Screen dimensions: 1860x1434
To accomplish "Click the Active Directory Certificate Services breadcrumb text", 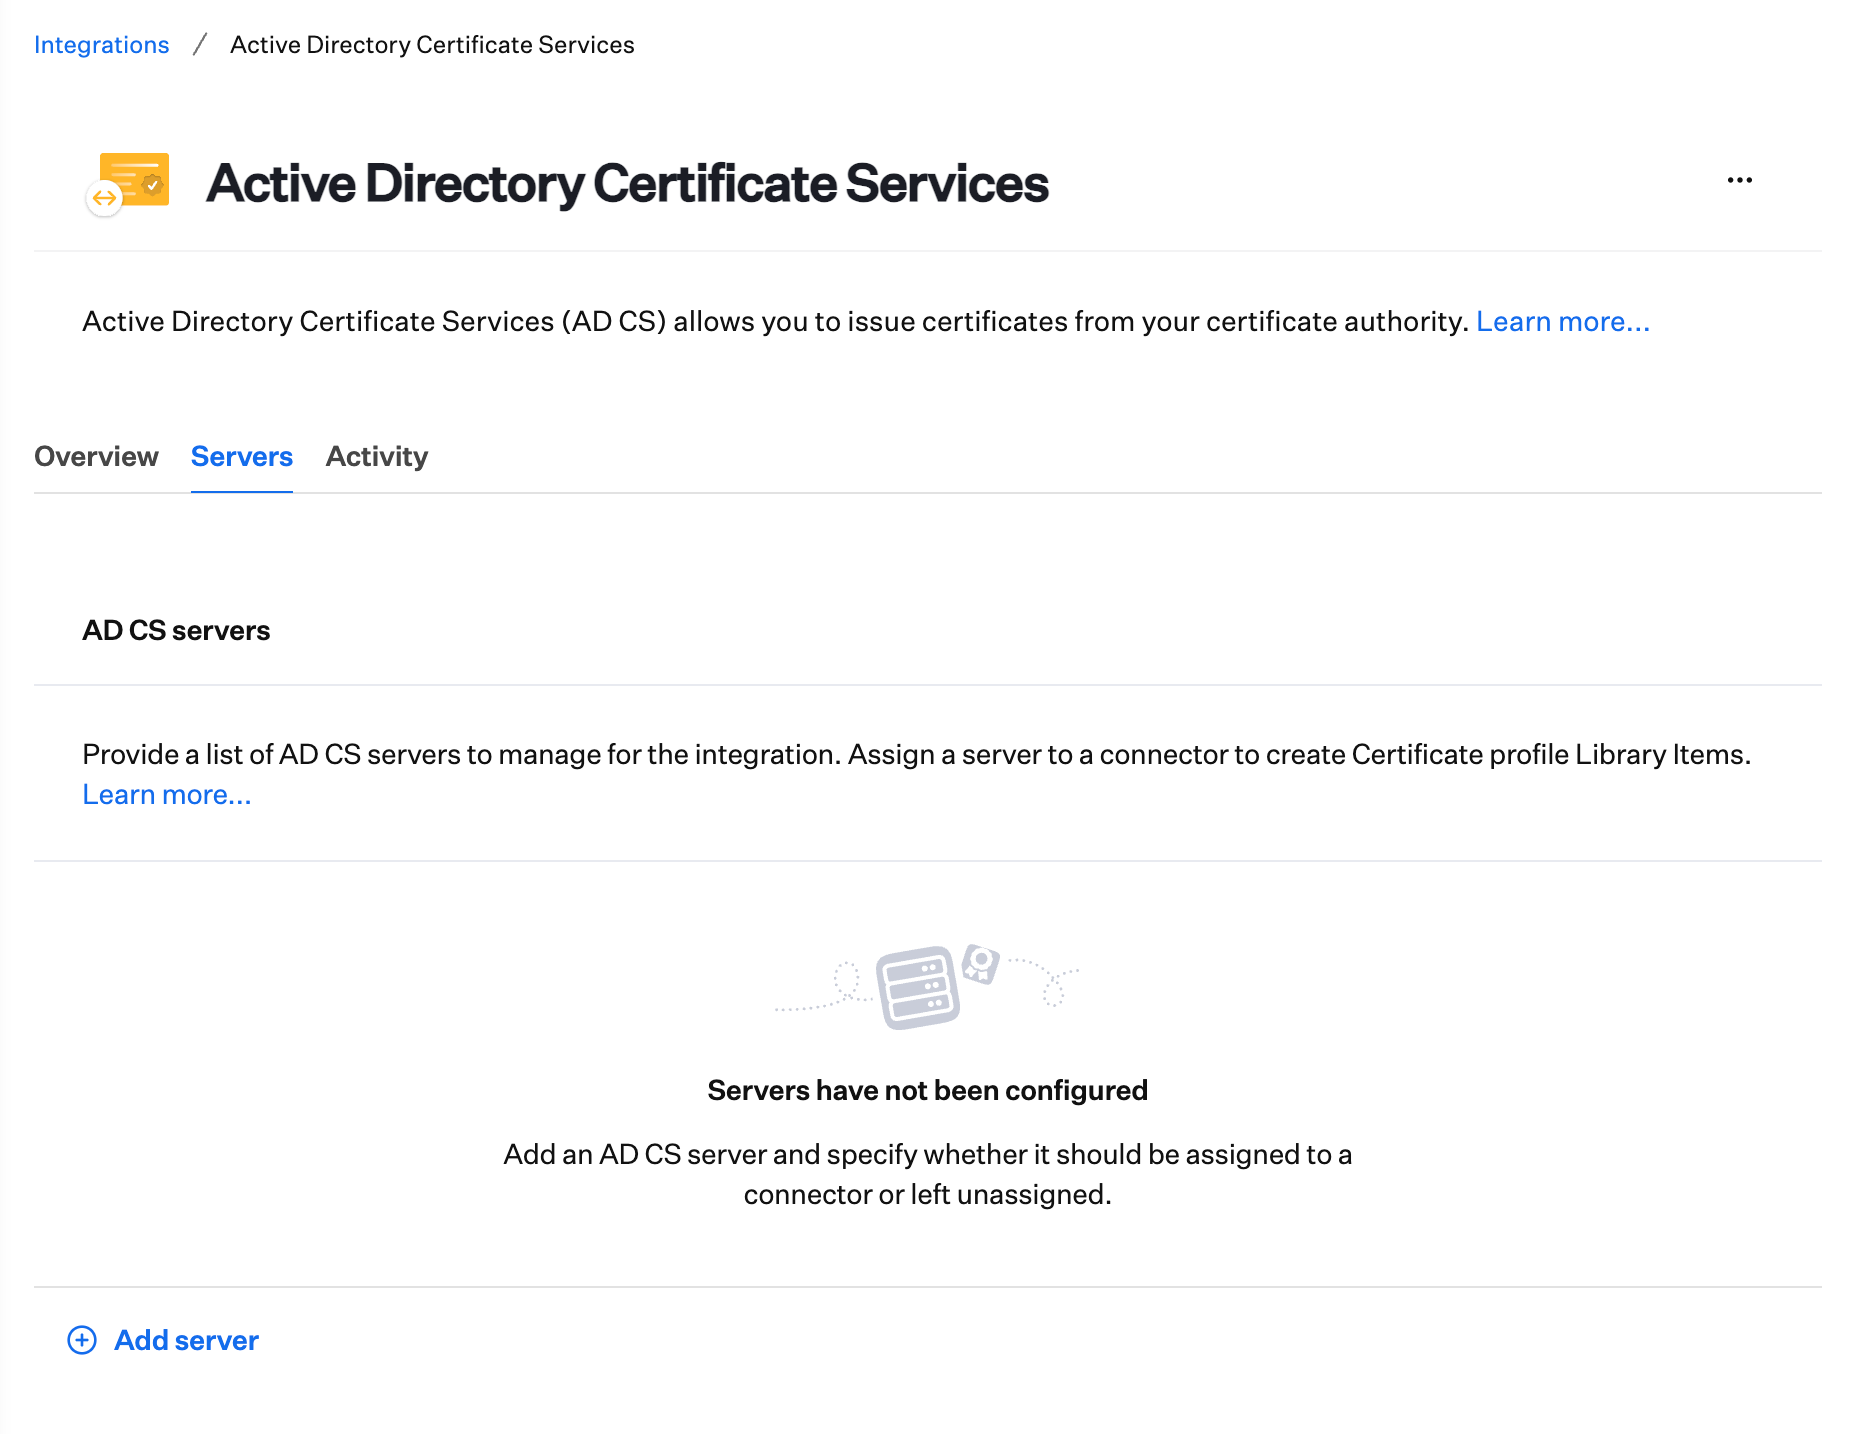I will pos(432,45).
